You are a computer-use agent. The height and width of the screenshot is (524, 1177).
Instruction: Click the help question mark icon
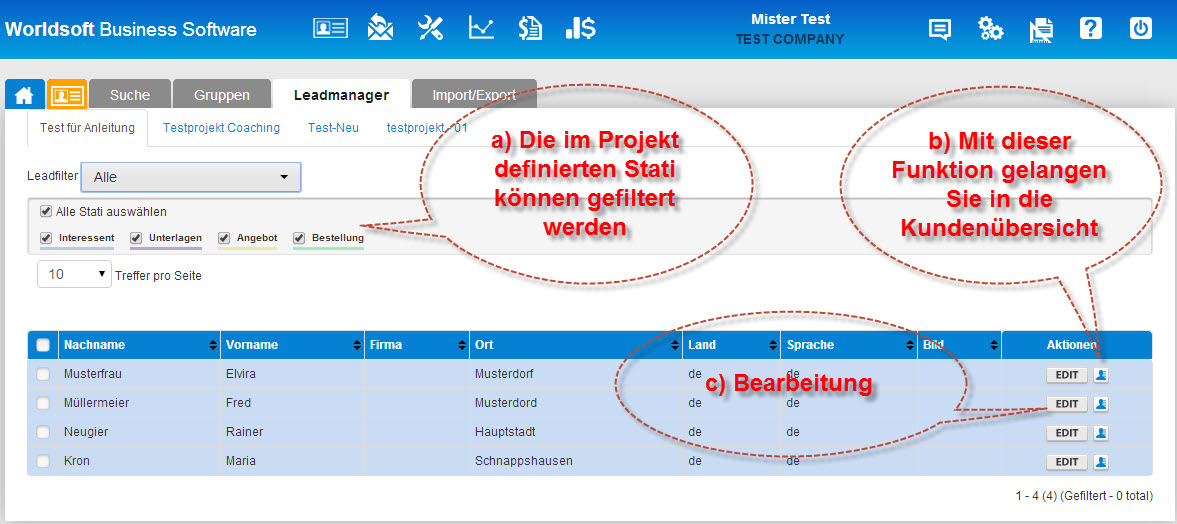pos(1091,28)
